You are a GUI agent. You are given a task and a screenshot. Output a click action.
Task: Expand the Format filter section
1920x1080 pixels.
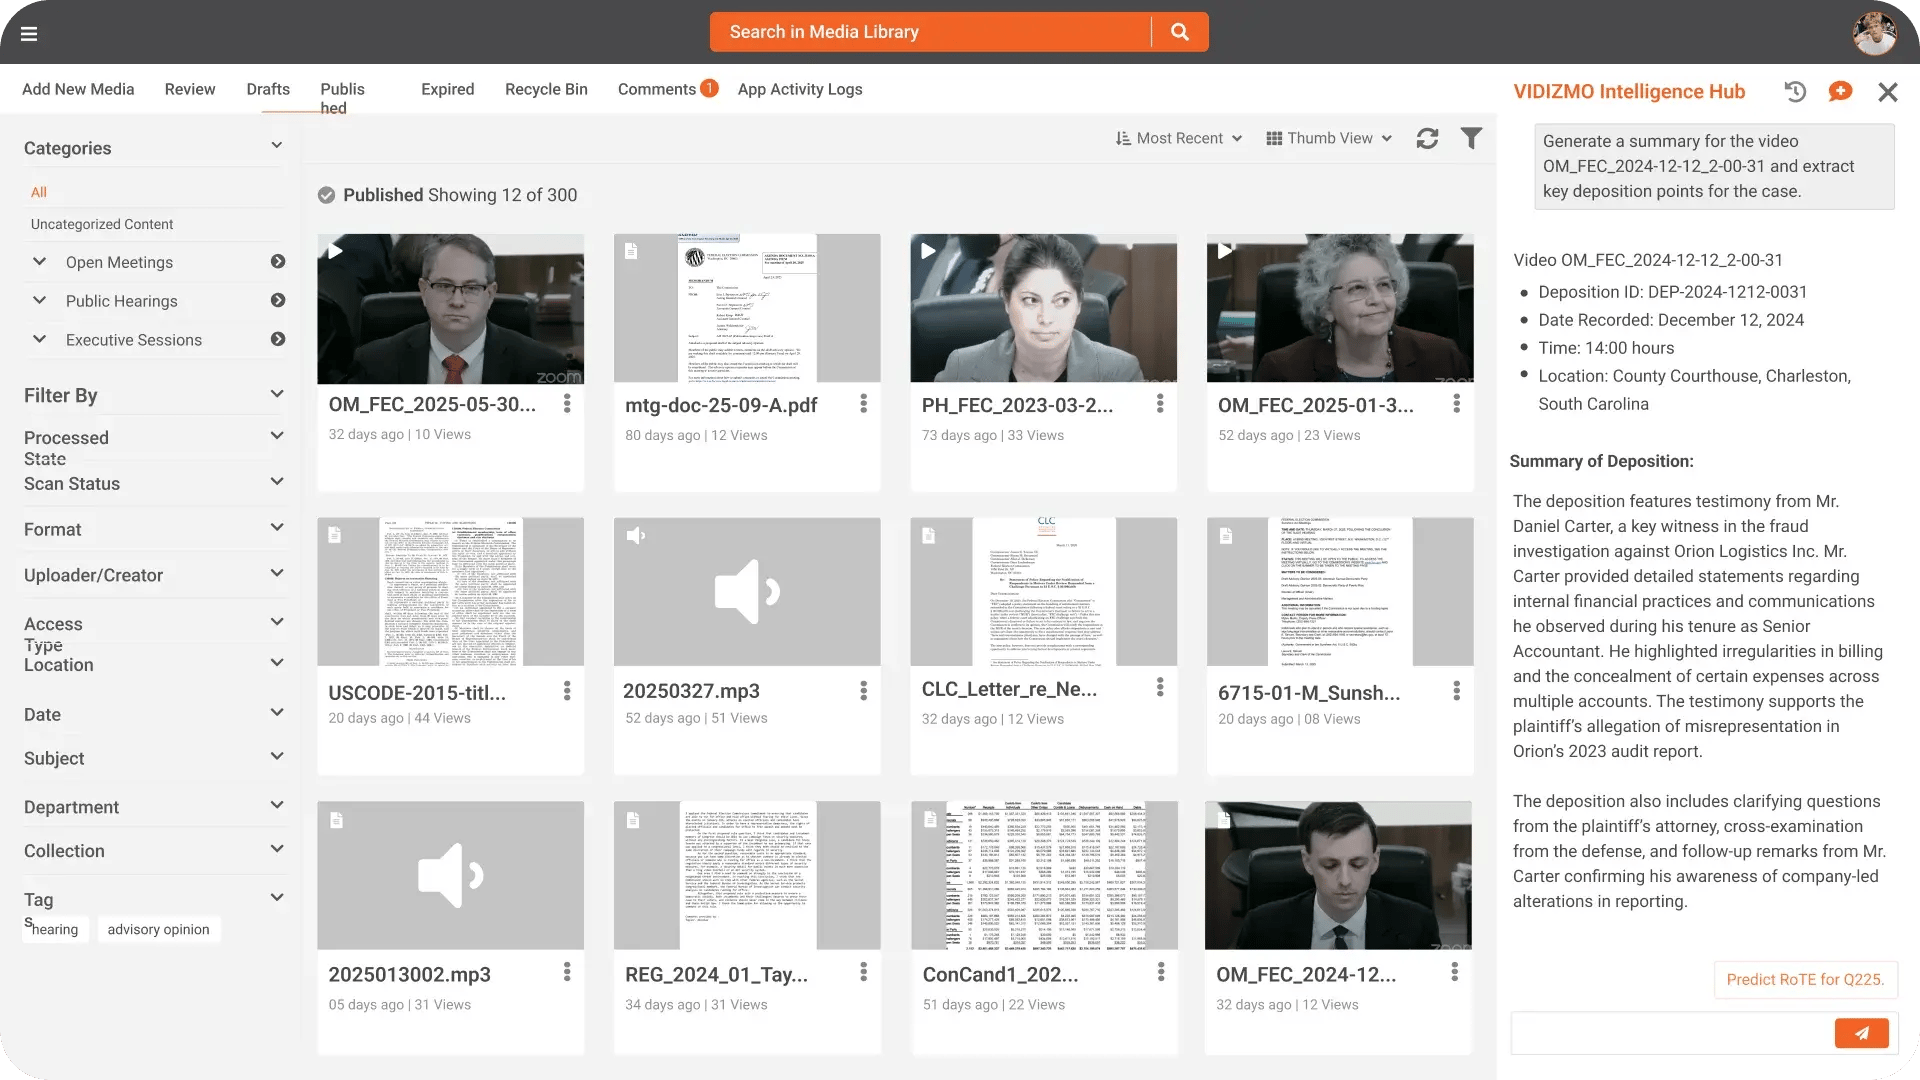point(277,528)
